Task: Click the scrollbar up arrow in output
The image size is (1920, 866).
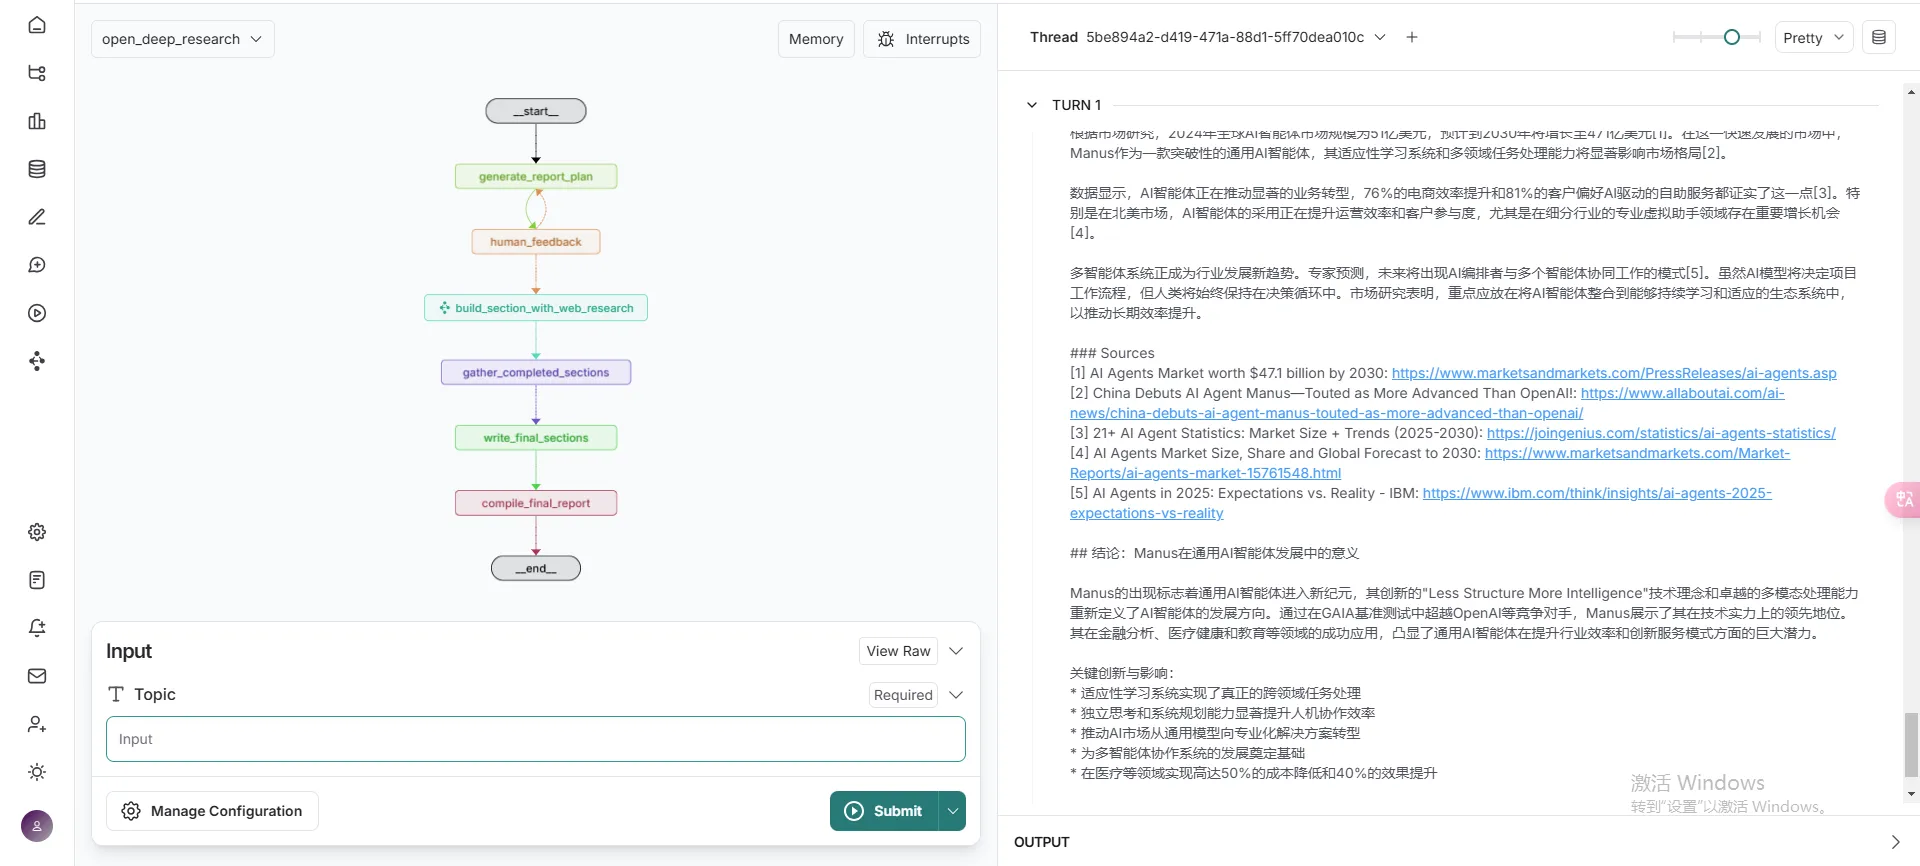Action: (x=1911, y=92)
